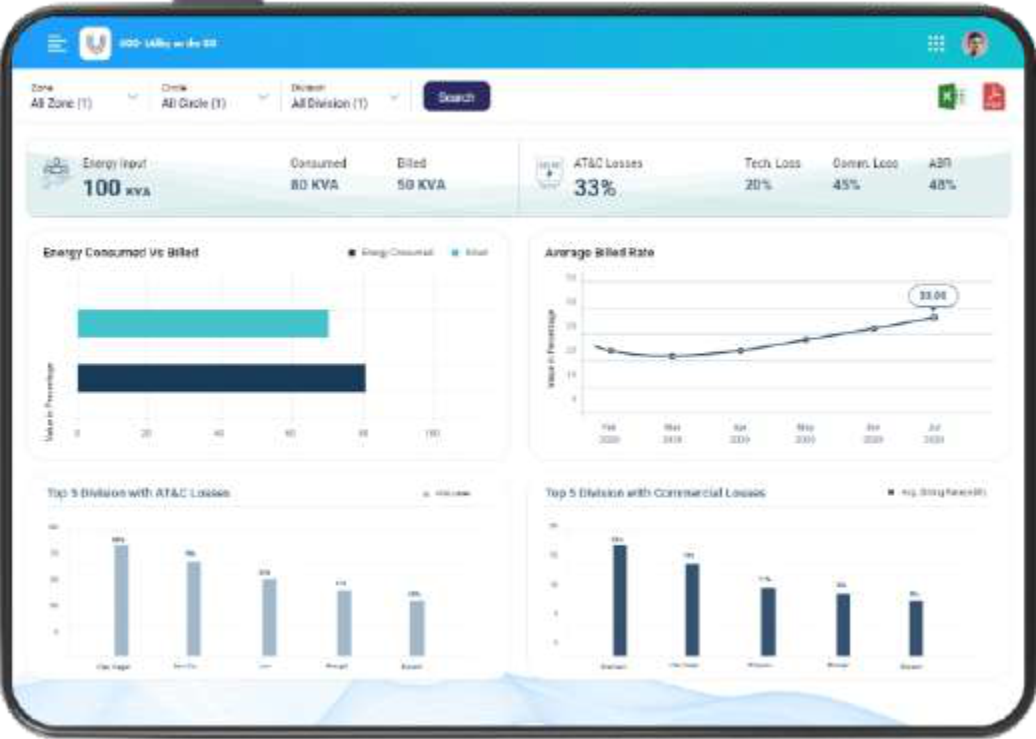
Task: Click the app logo in header
Action: pyautogui.click(x=95, y=44)
